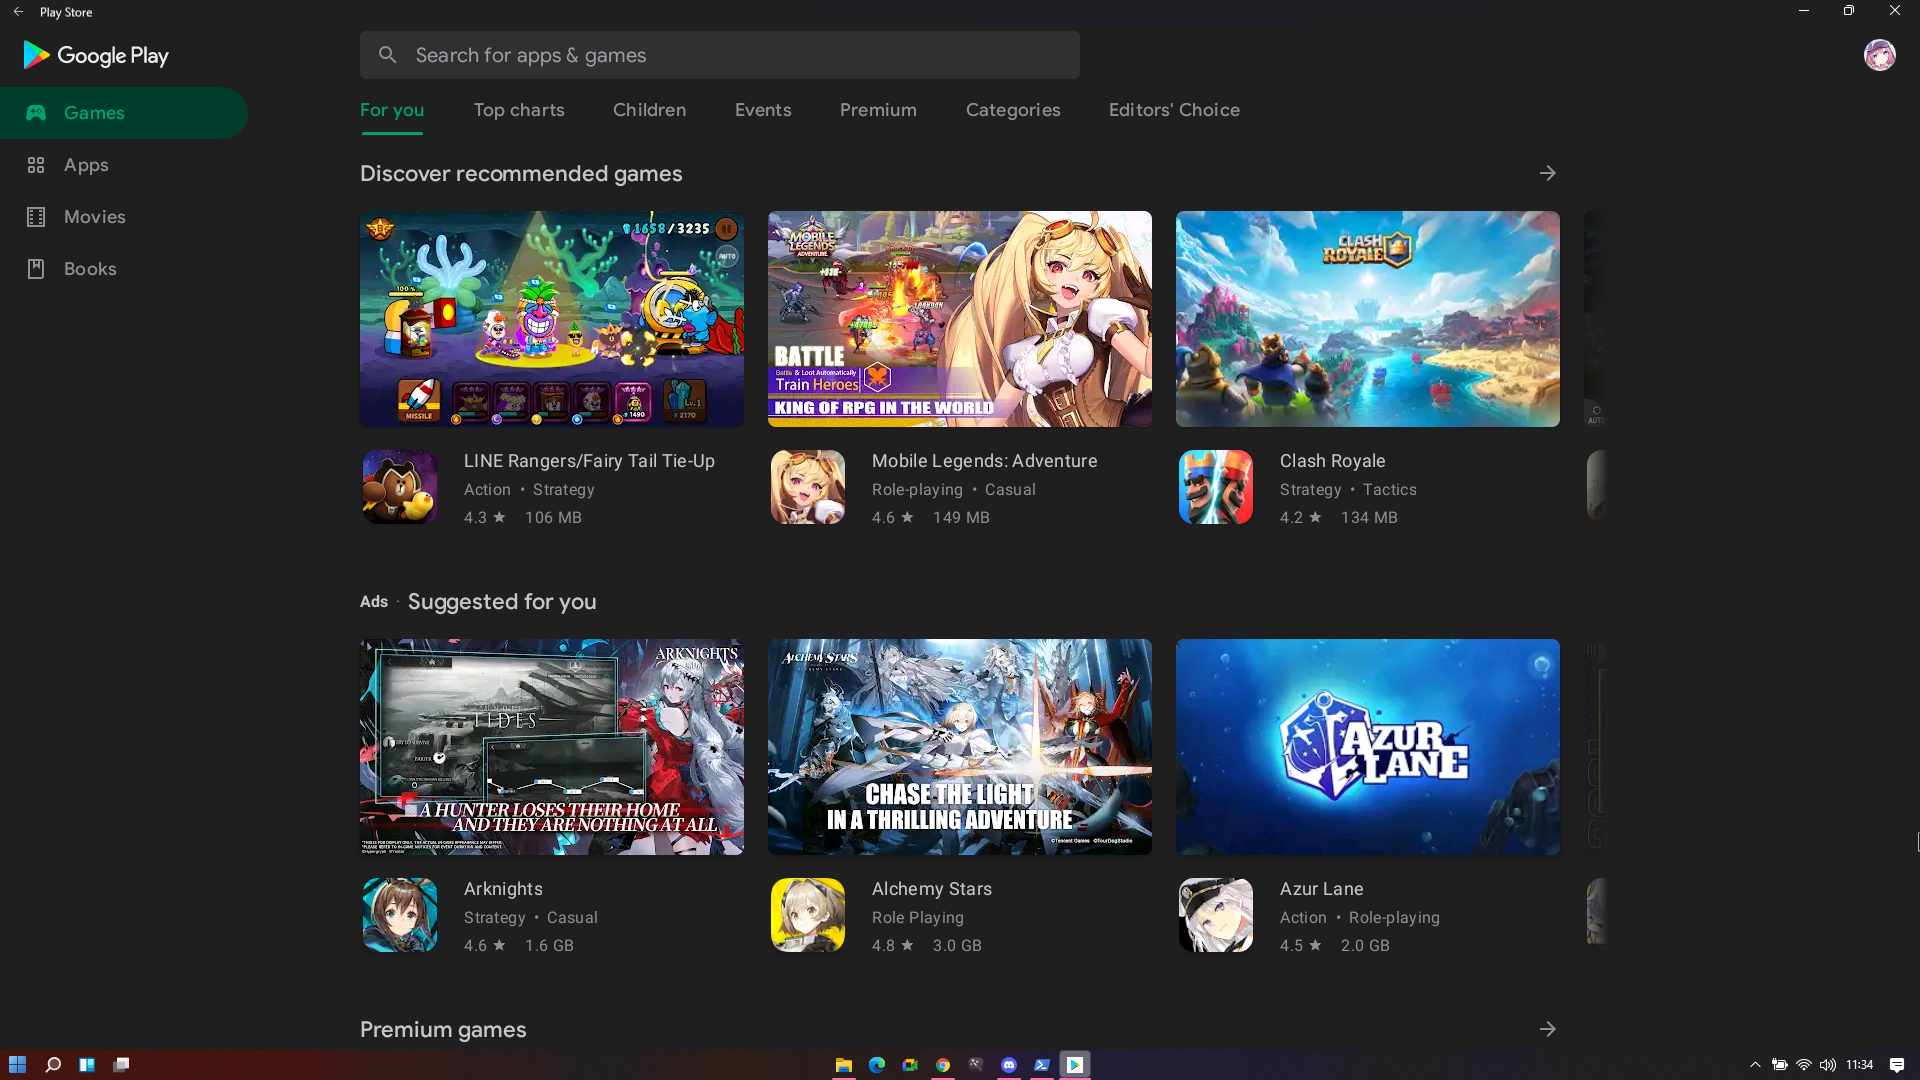Switch to the Top charts tab
The height and width of the screenshot is (1080, 1920).
[x=518, y=110]
